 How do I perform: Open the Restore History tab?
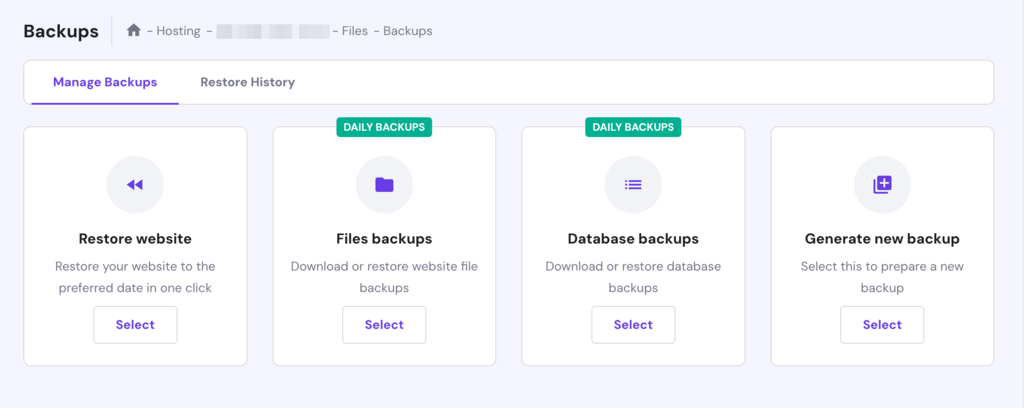click(x=247, y=82)
